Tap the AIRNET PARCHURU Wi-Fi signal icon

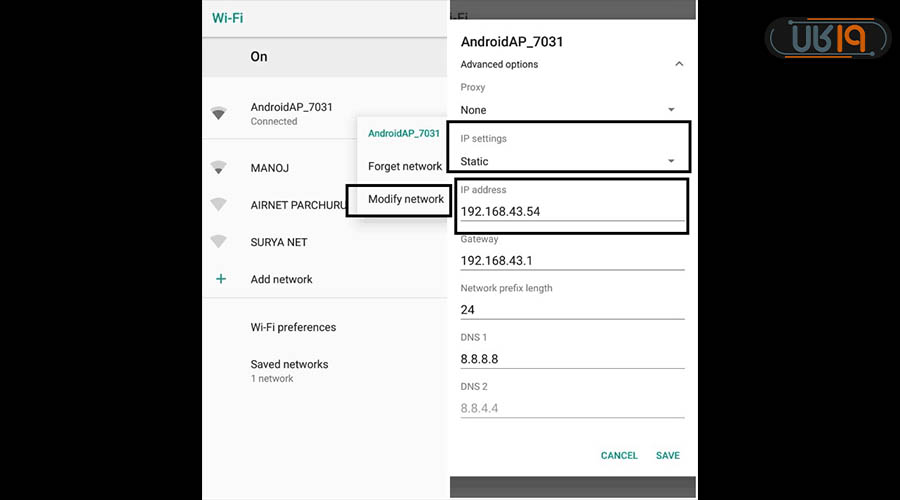tap(218, 205)
